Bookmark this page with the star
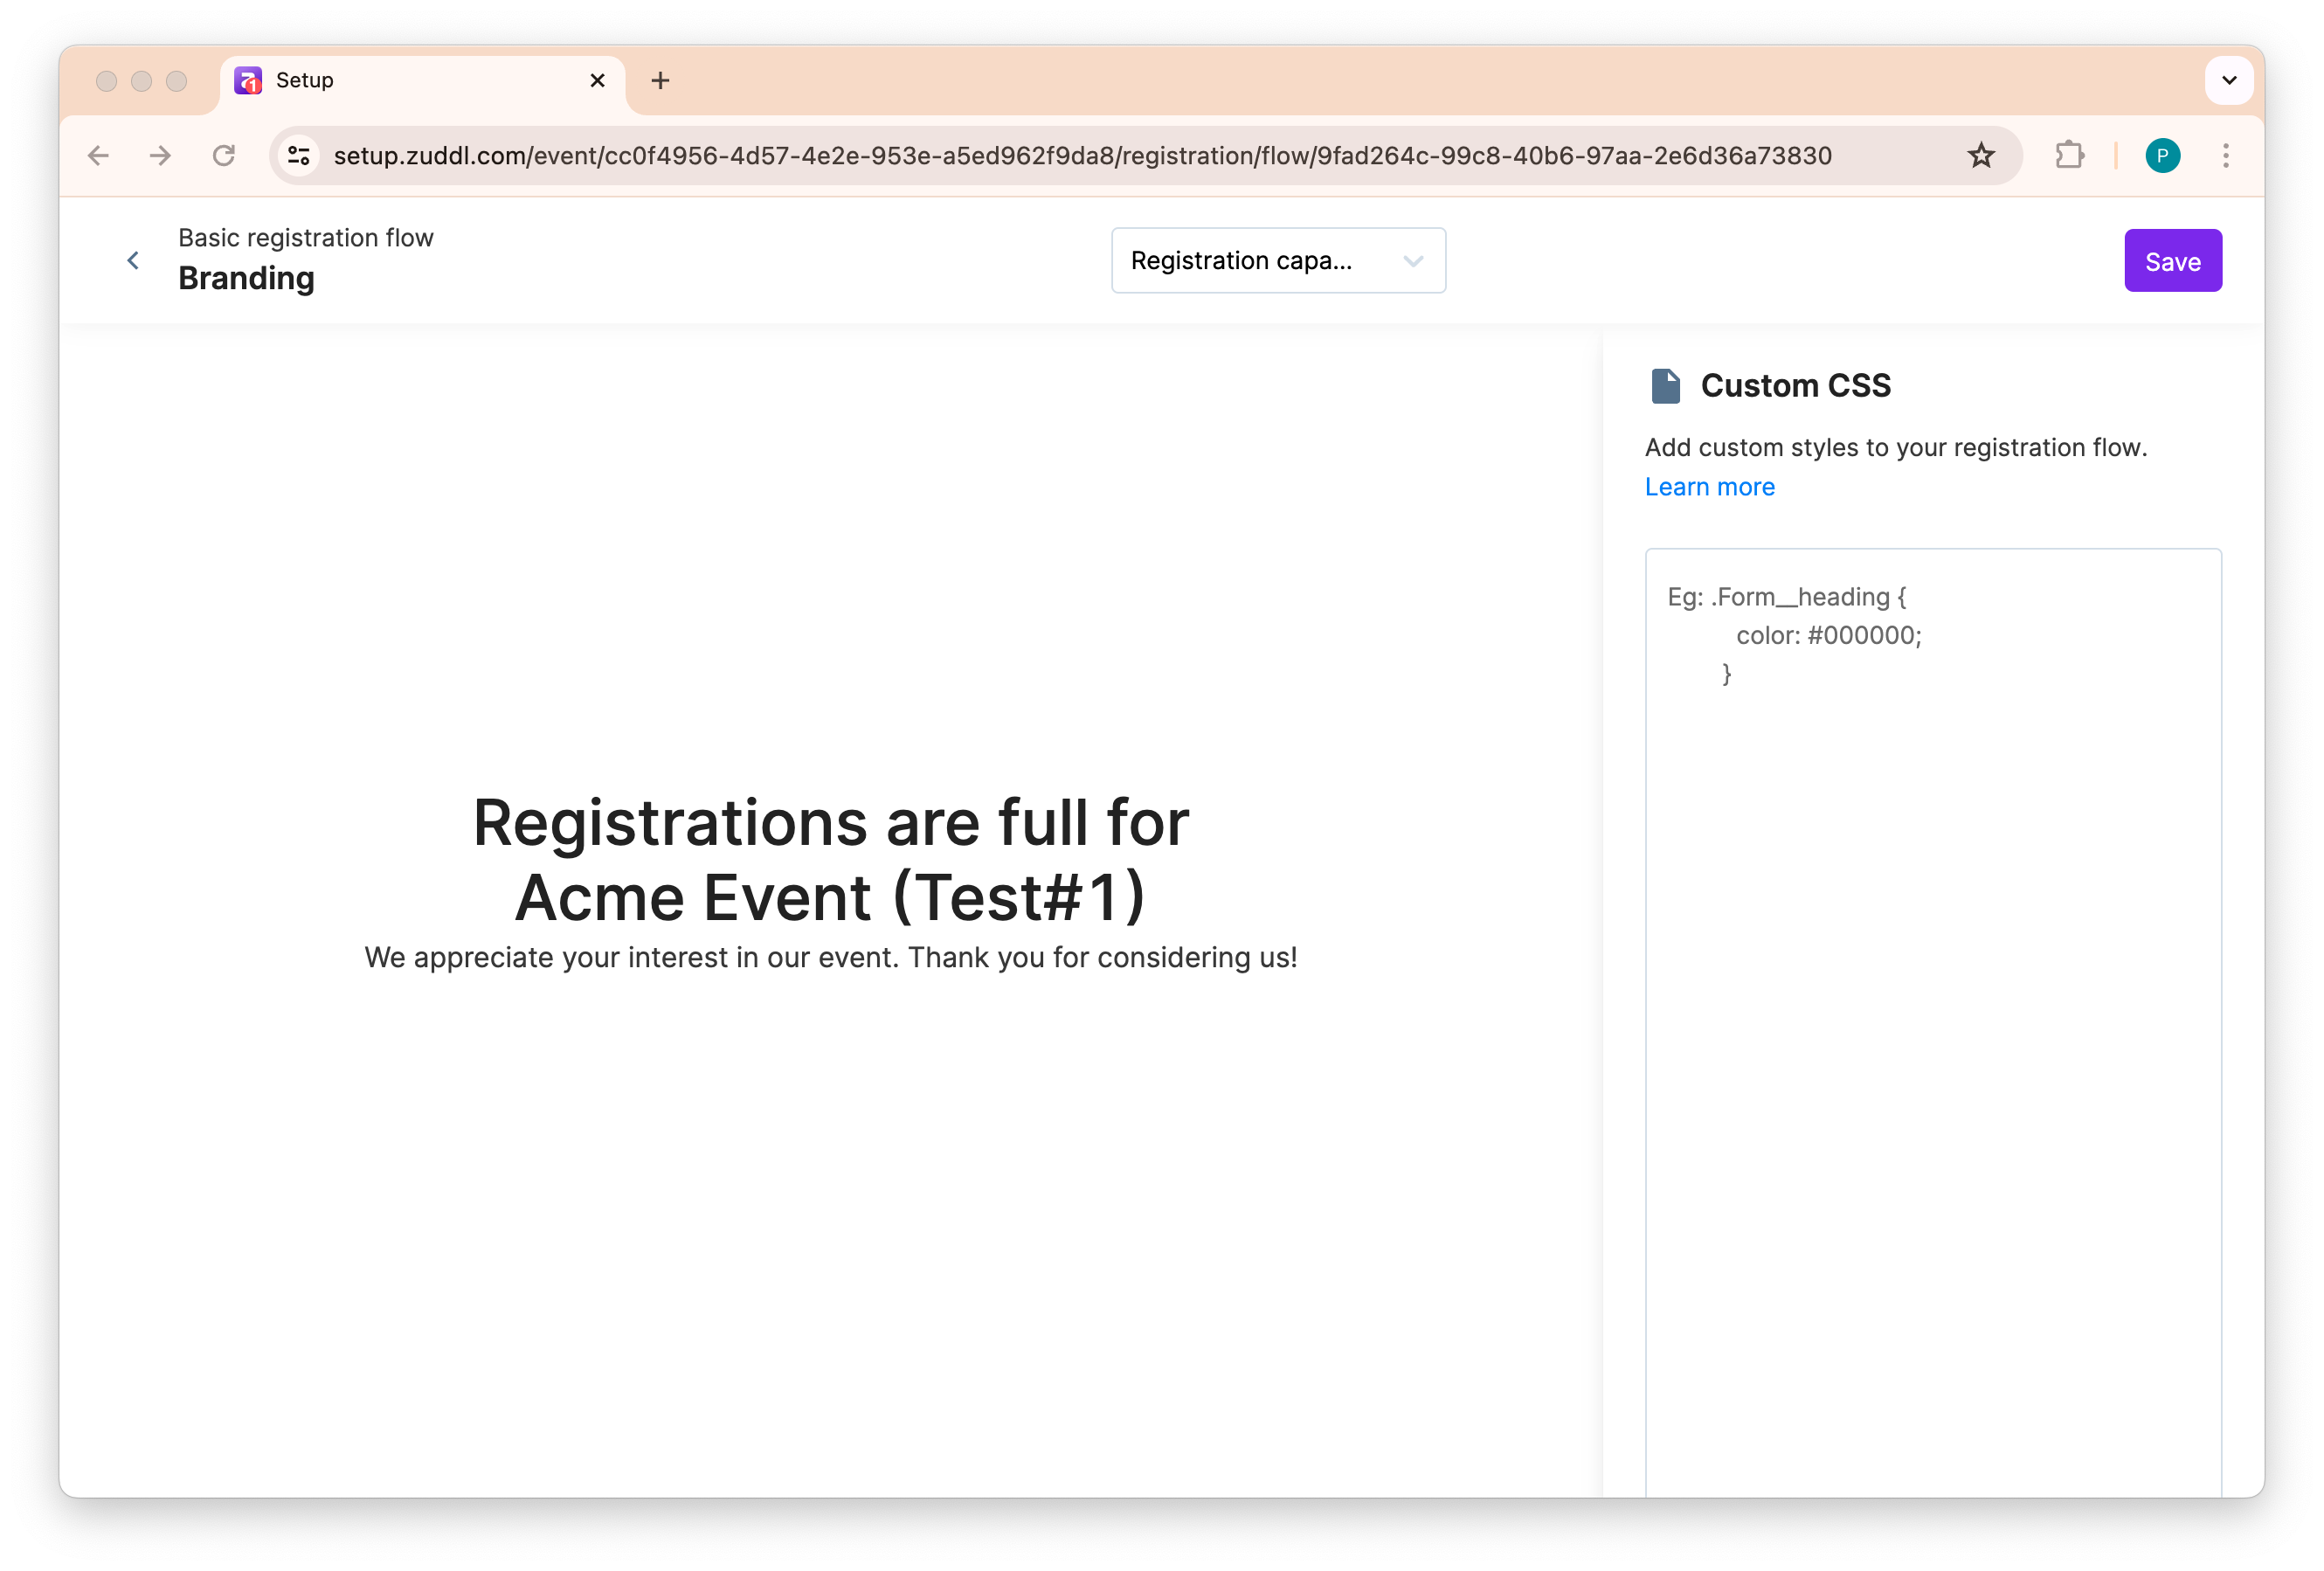Image resolution: width=2324 pixels, height=1571 pixels. [1980, 156]
